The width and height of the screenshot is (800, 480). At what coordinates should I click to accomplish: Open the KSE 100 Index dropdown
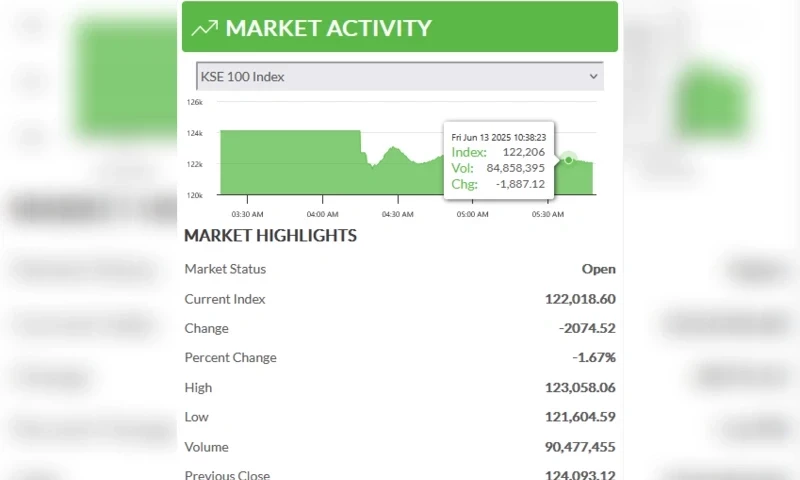click(398, 76)
